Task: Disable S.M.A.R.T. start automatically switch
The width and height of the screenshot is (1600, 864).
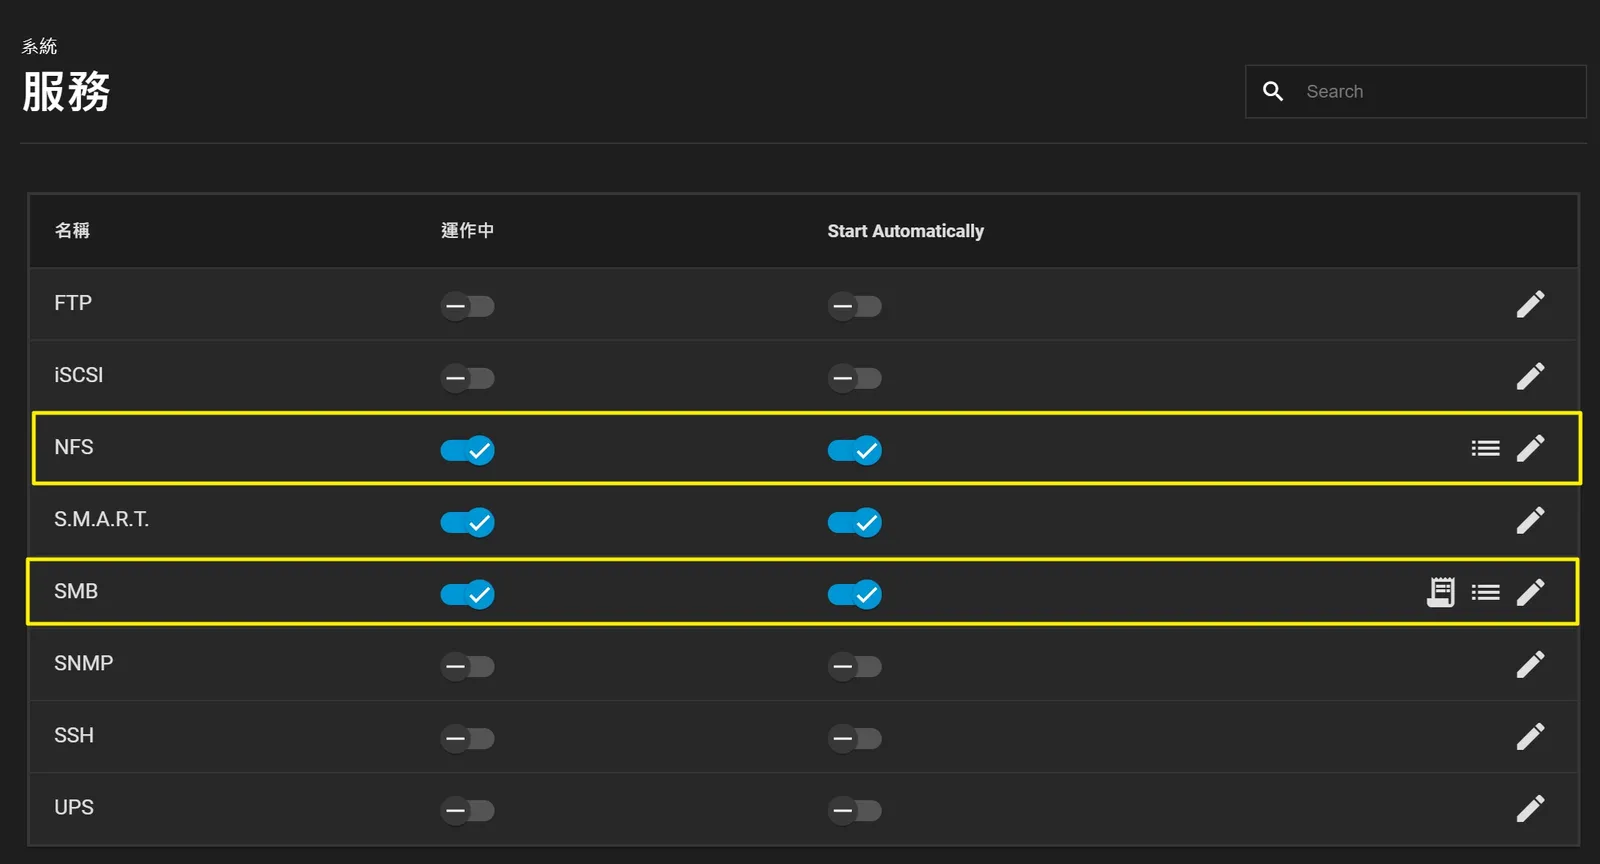Action: click(854, 522)
